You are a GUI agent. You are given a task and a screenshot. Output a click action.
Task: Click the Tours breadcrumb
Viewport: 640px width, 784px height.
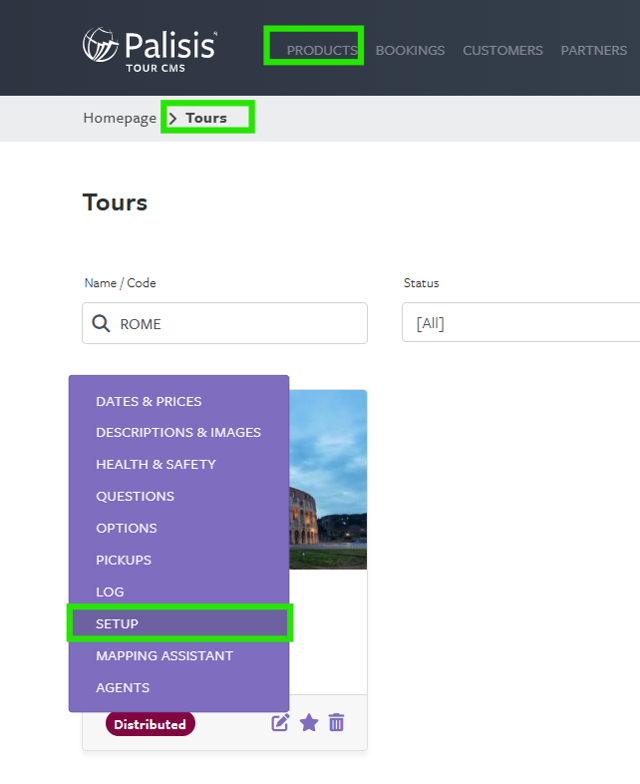pos(206,118)
